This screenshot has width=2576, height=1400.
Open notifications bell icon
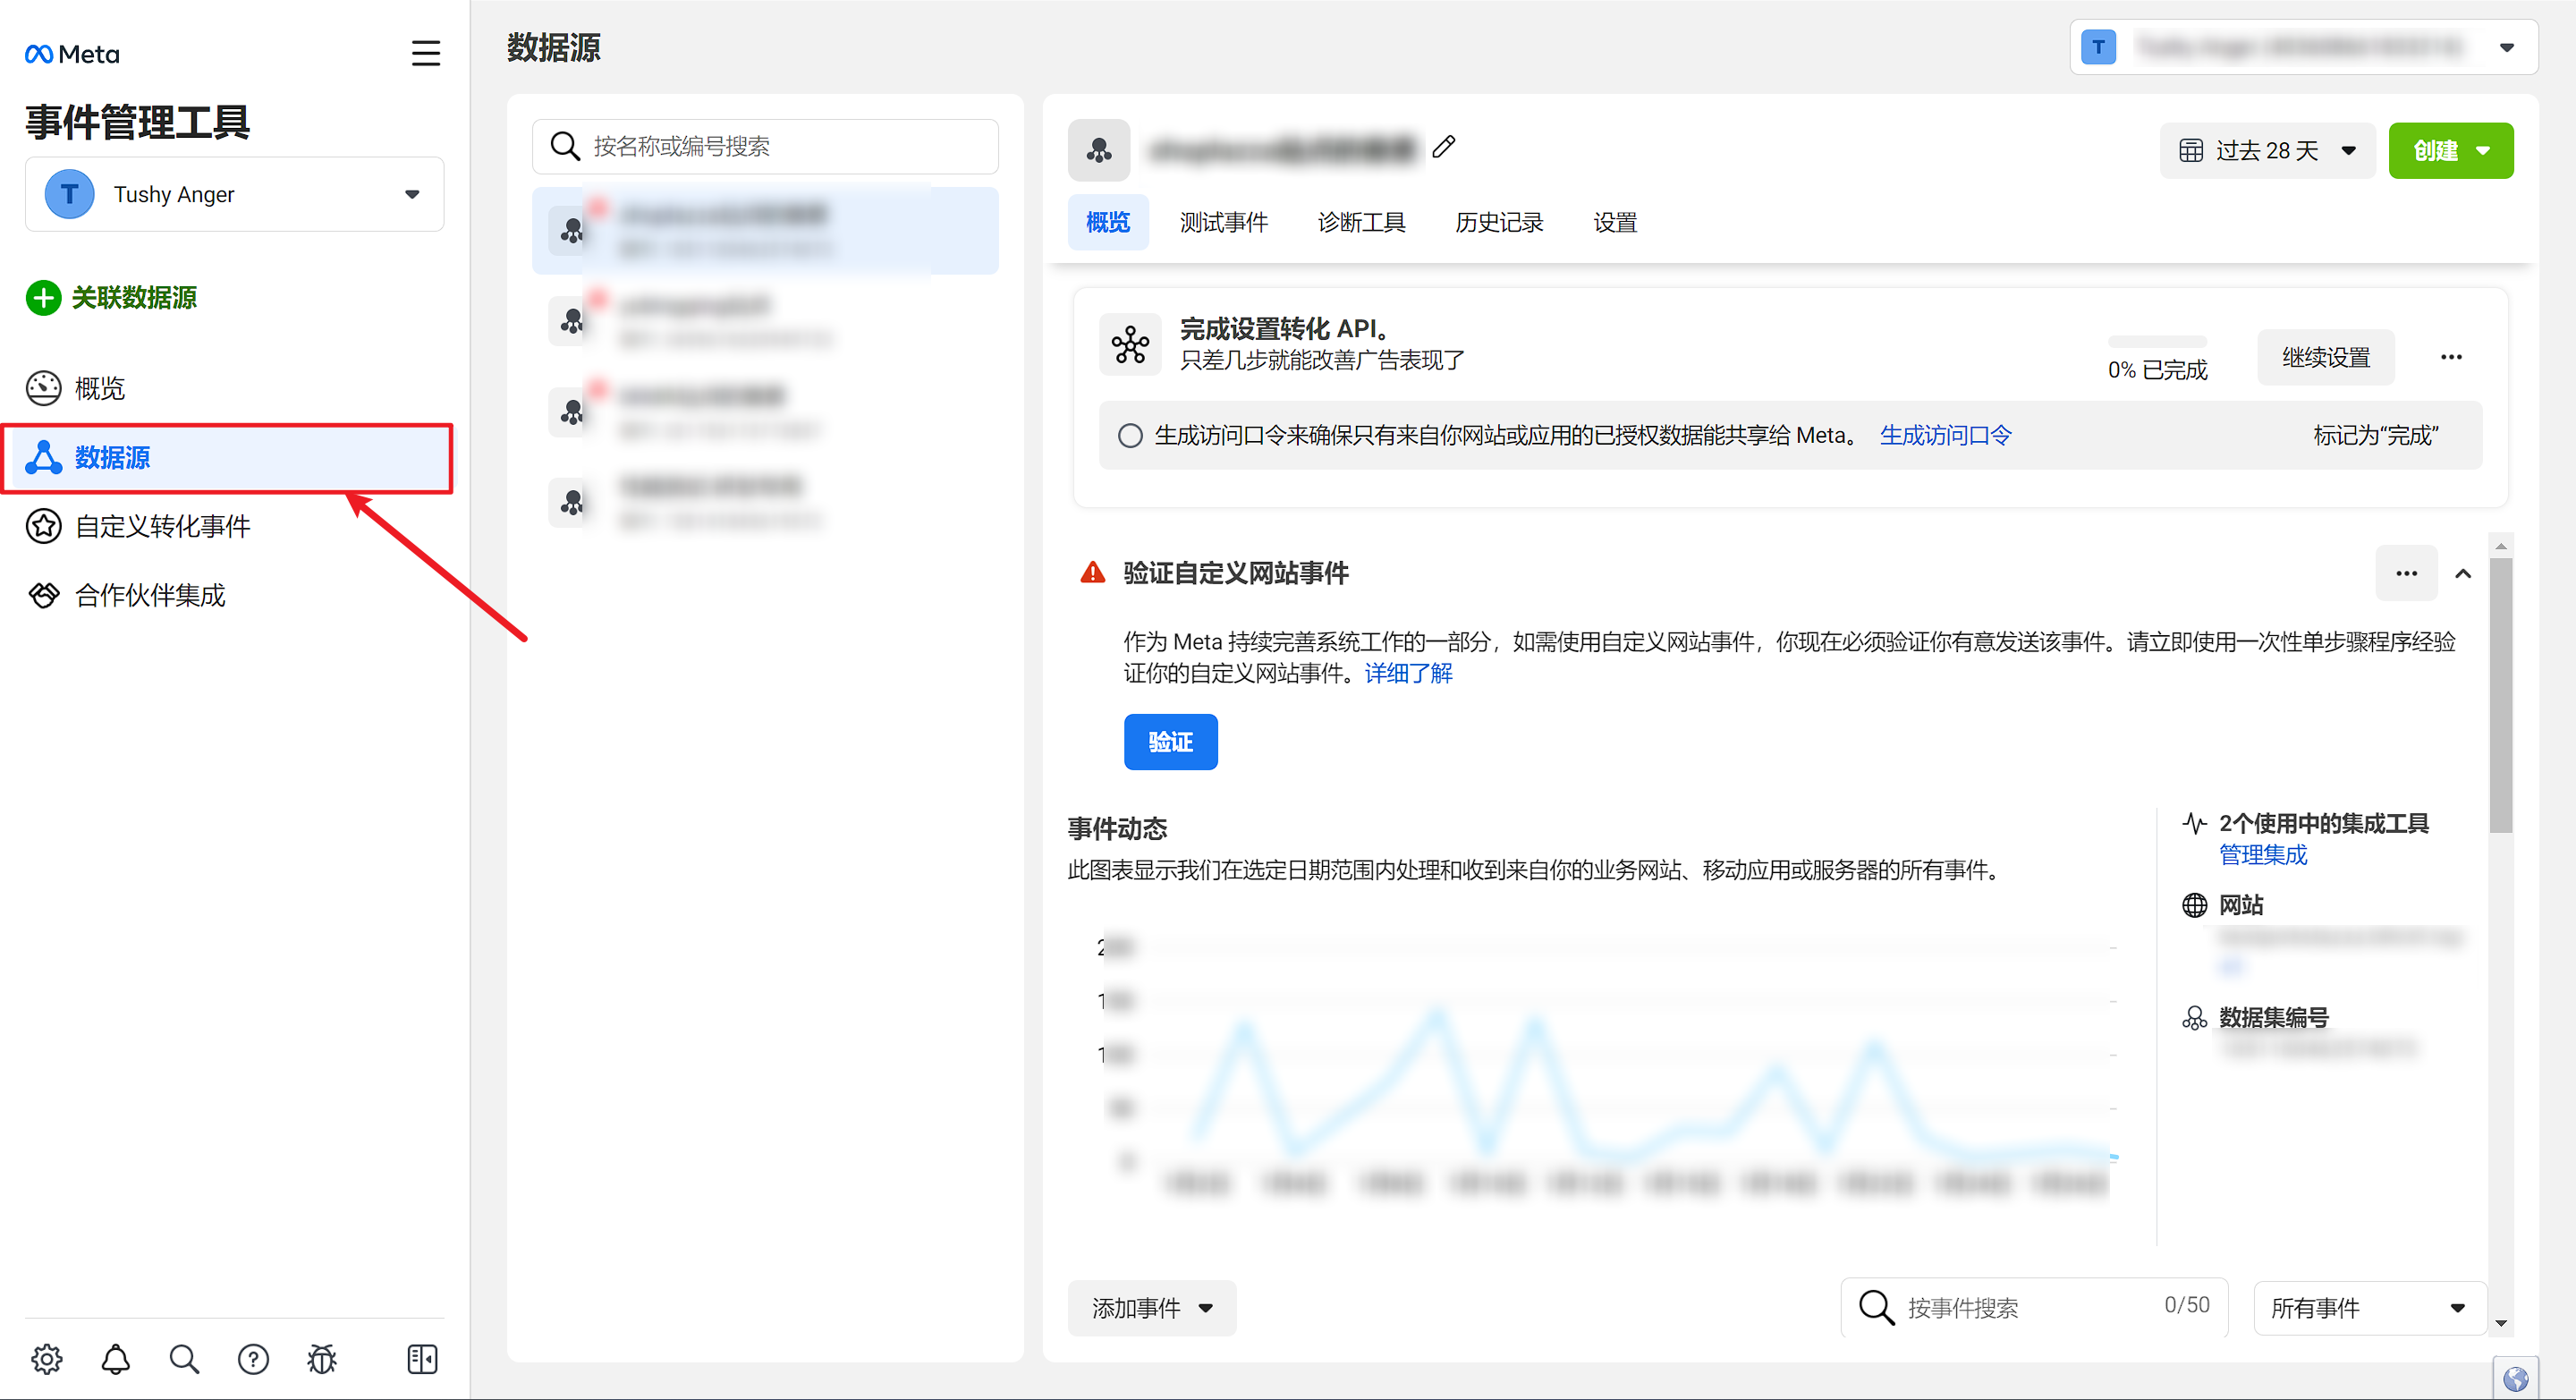tap(116, 1359)
